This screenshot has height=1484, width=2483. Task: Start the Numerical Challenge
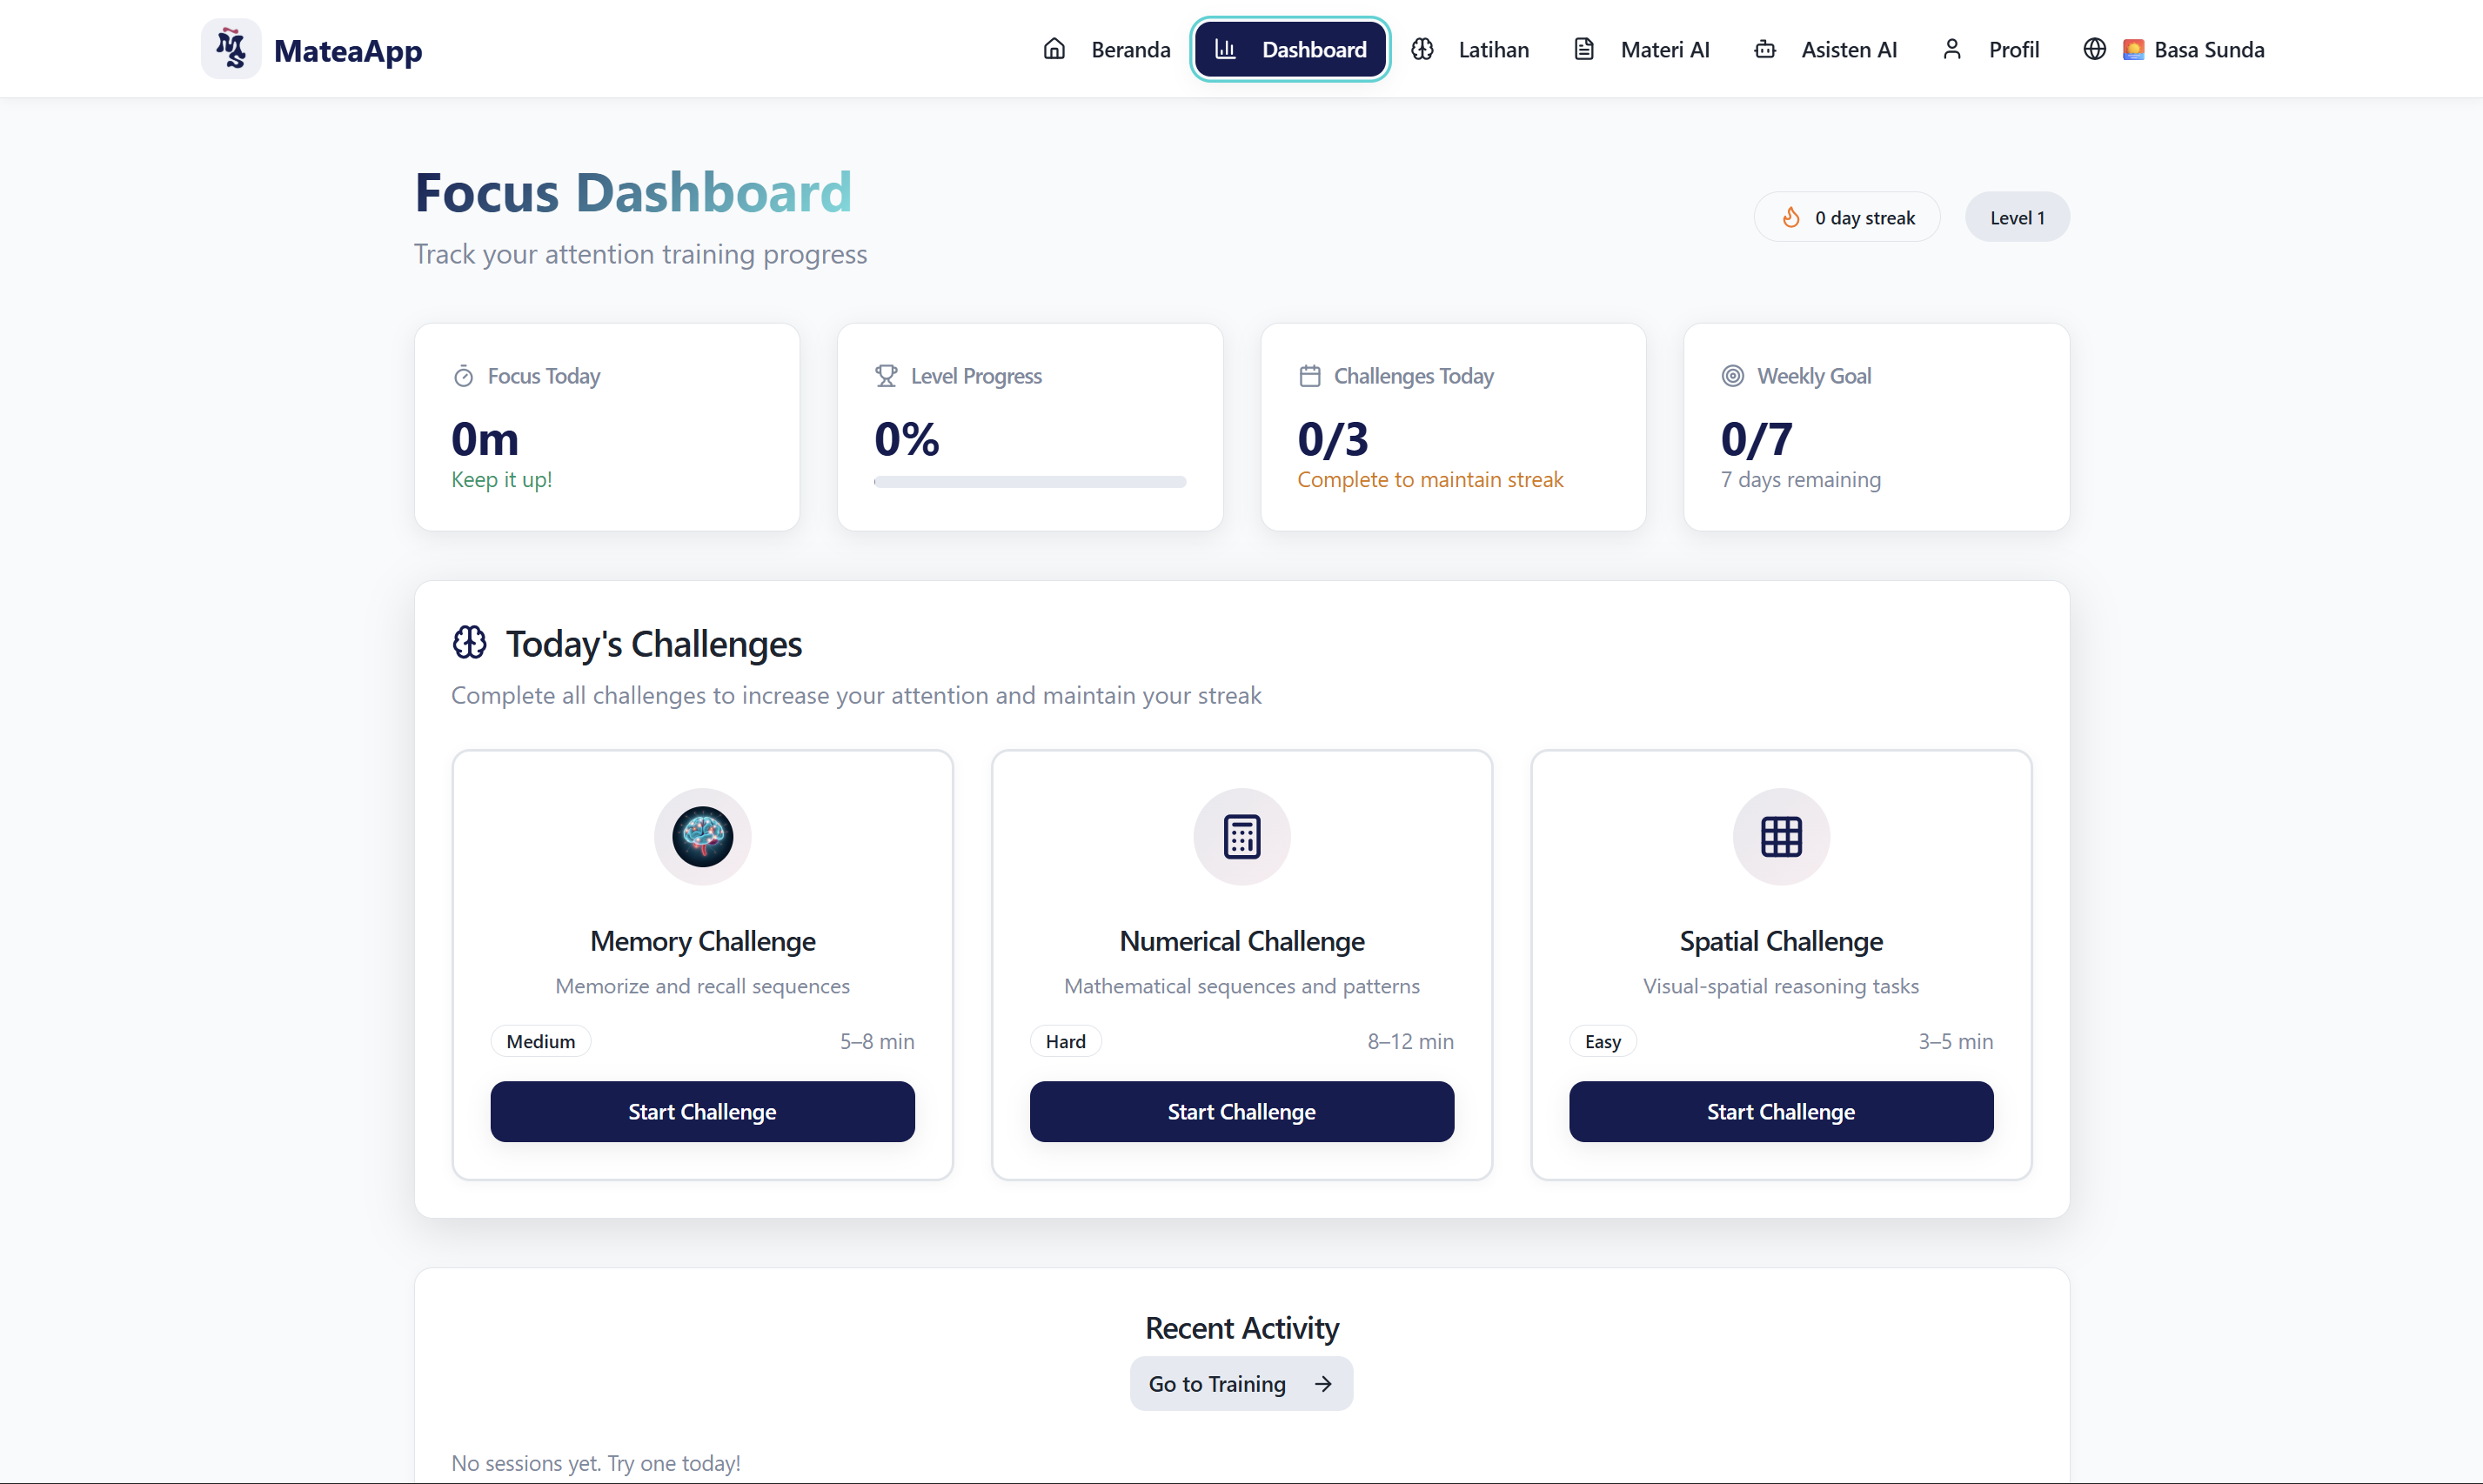[x=1241, y=1111]
